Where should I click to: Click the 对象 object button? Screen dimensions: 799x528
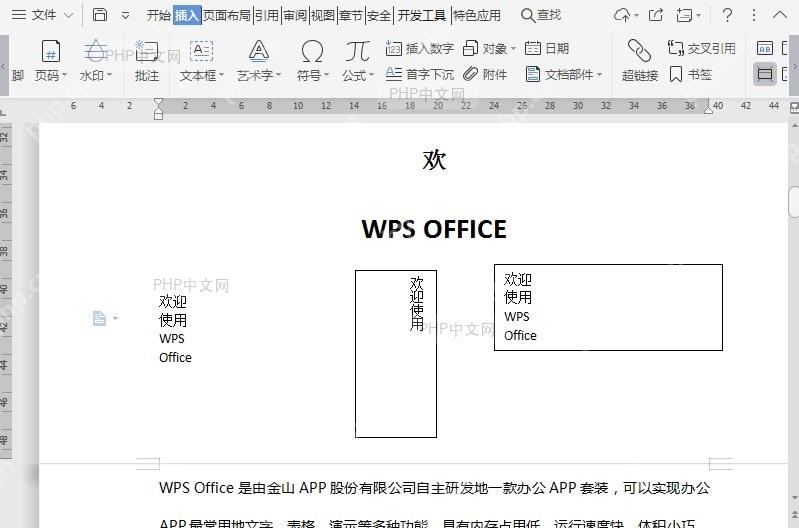click(x=485, y=48)
